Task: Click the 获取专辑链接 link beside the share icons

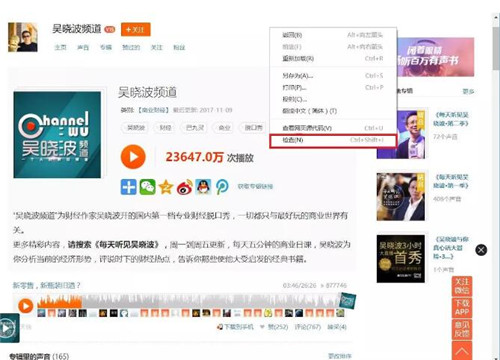Action: pyautogui.click(x=255, y=186)
